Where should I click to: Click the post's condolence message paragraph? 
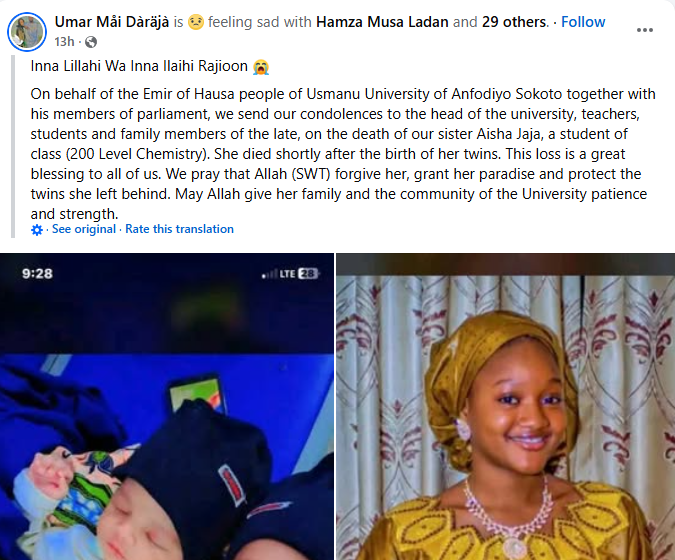(x=340, y=154)
